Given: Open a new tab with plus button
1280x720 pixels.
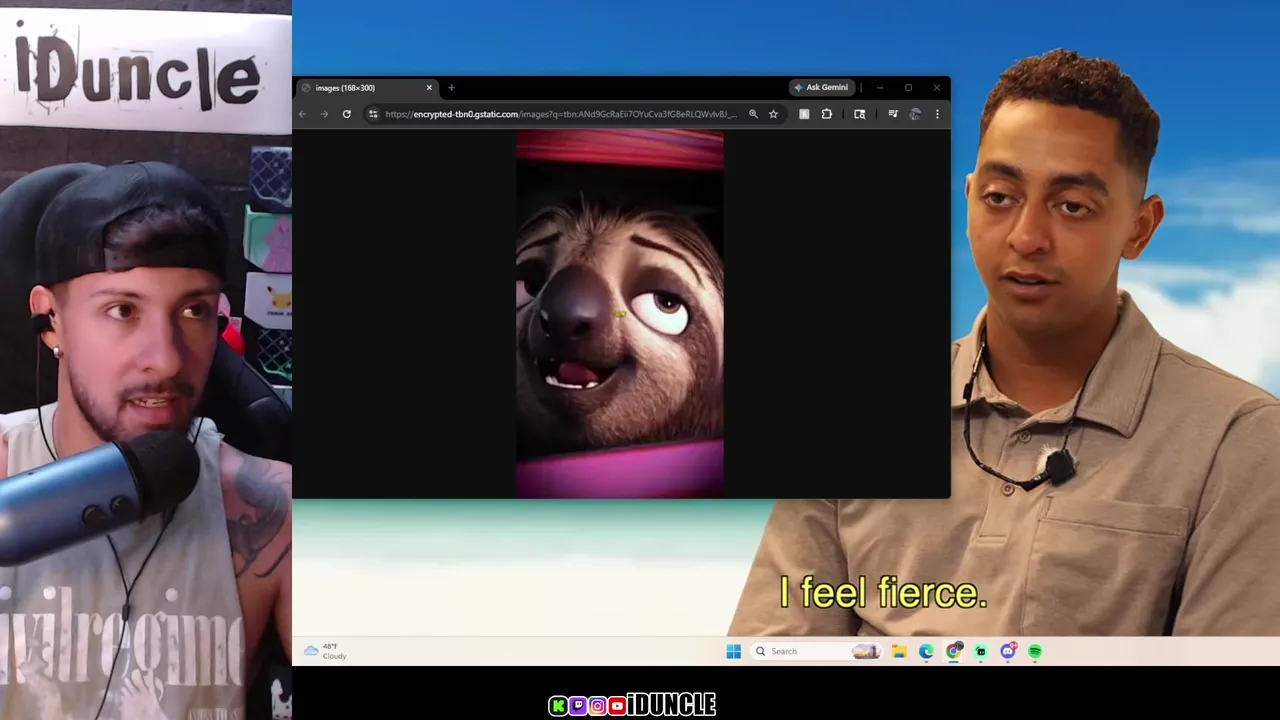Looking at the screenshot, I should click(x=451, y=88).
